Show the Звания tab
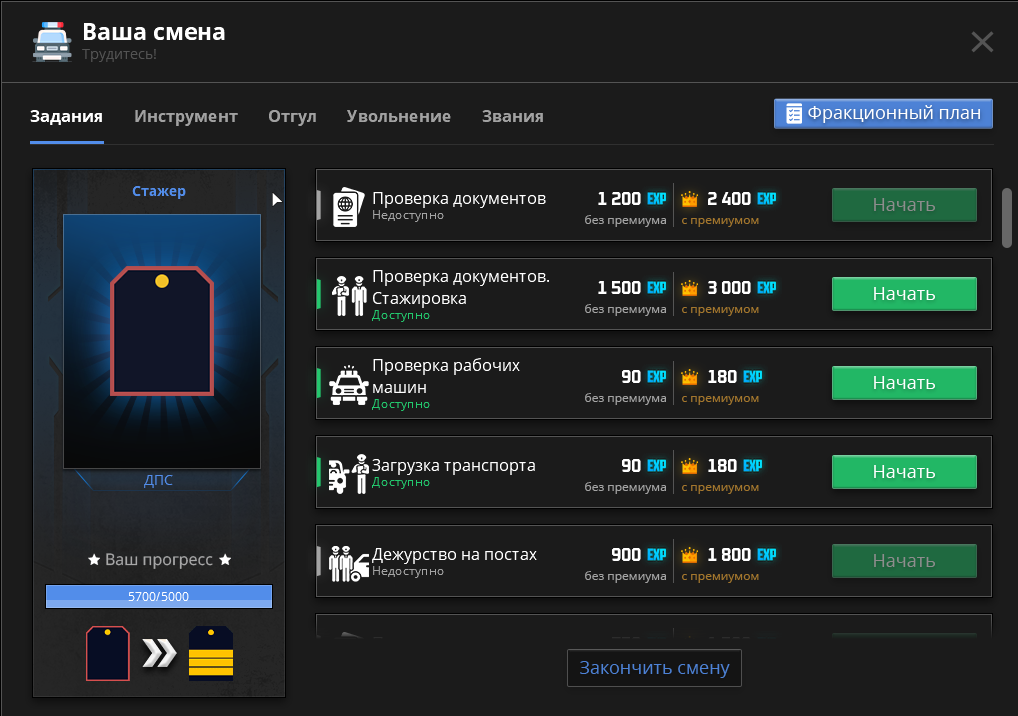 coord(512,116)
